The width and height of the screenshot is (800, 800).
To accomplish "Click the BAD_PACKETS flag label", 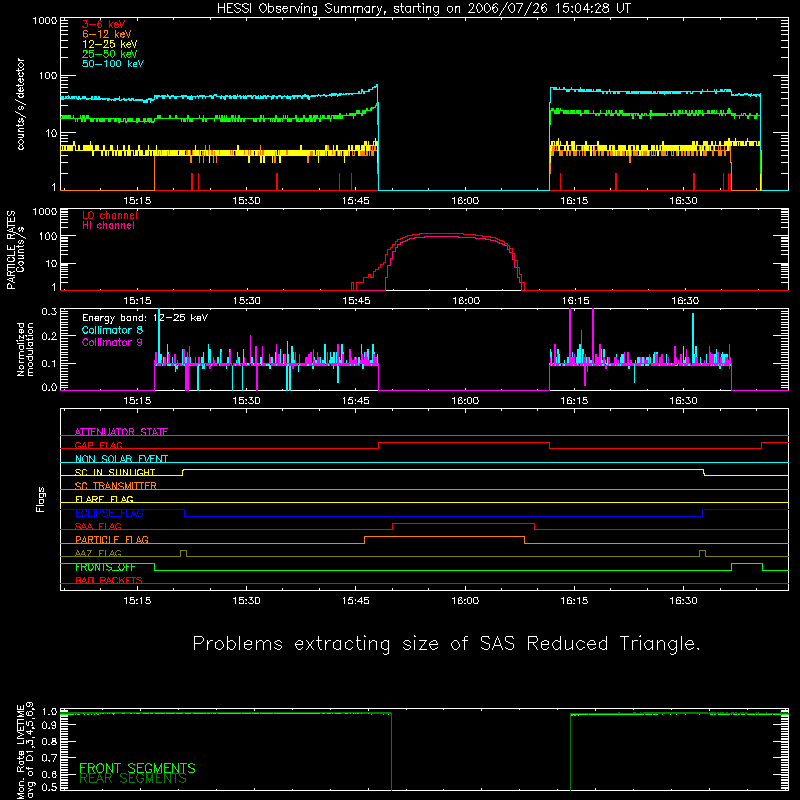I will point(109,580).
